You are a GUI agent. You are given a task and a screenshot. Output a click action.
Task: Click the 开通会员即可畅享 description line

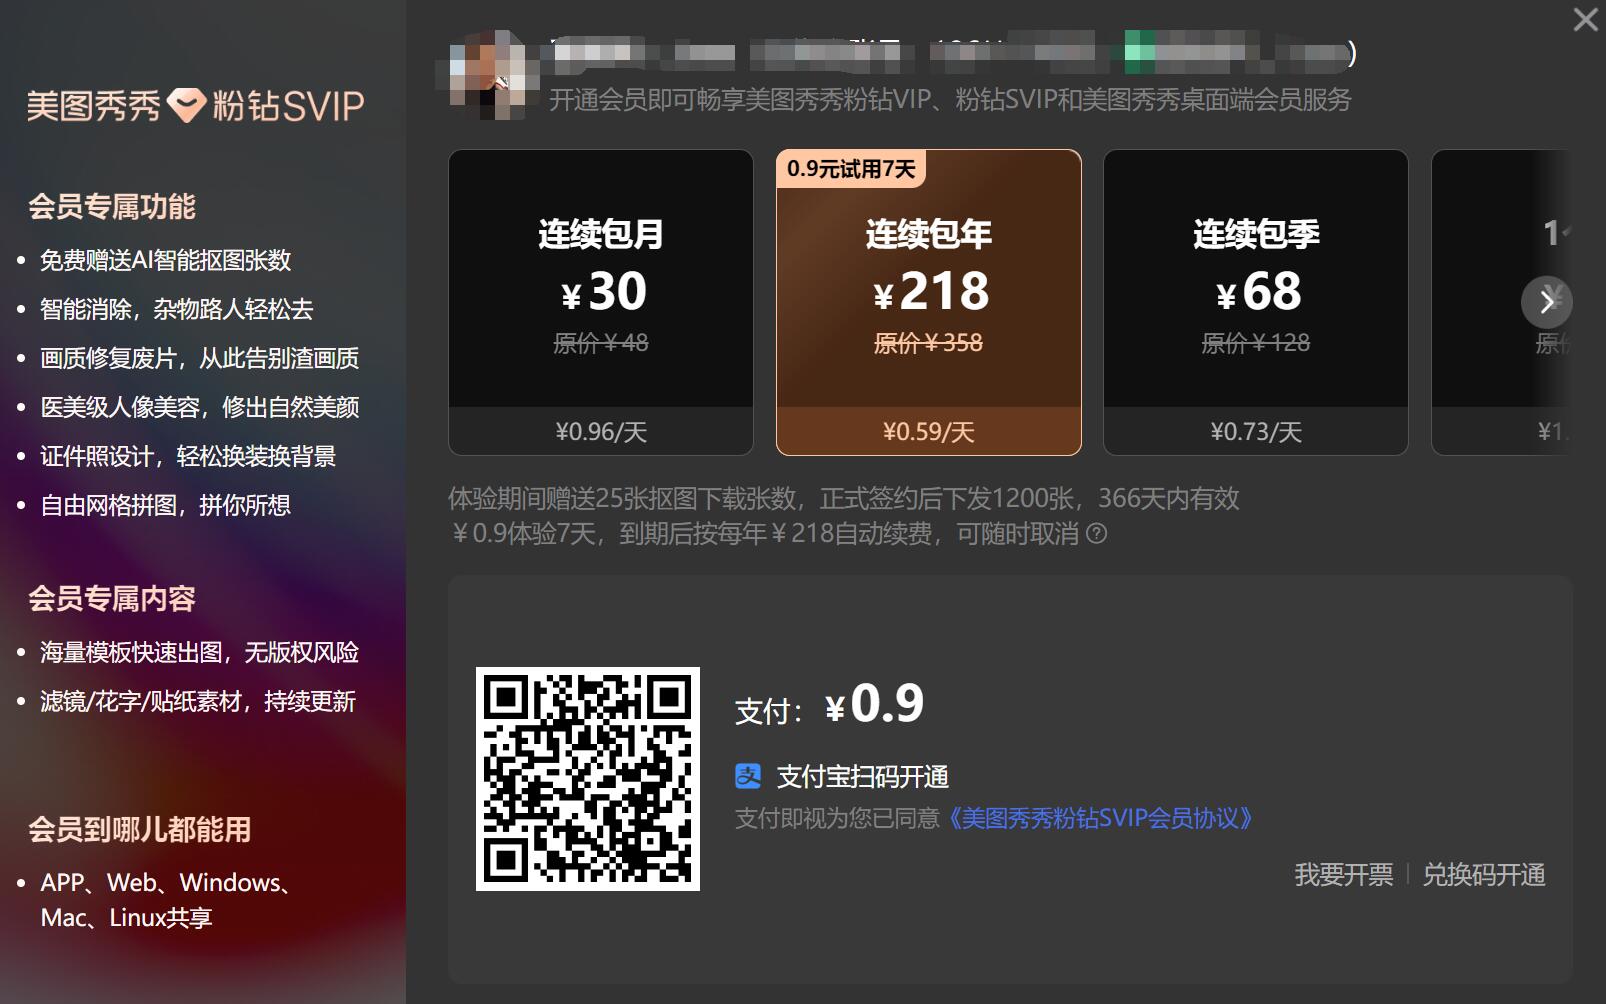point(950,100)
